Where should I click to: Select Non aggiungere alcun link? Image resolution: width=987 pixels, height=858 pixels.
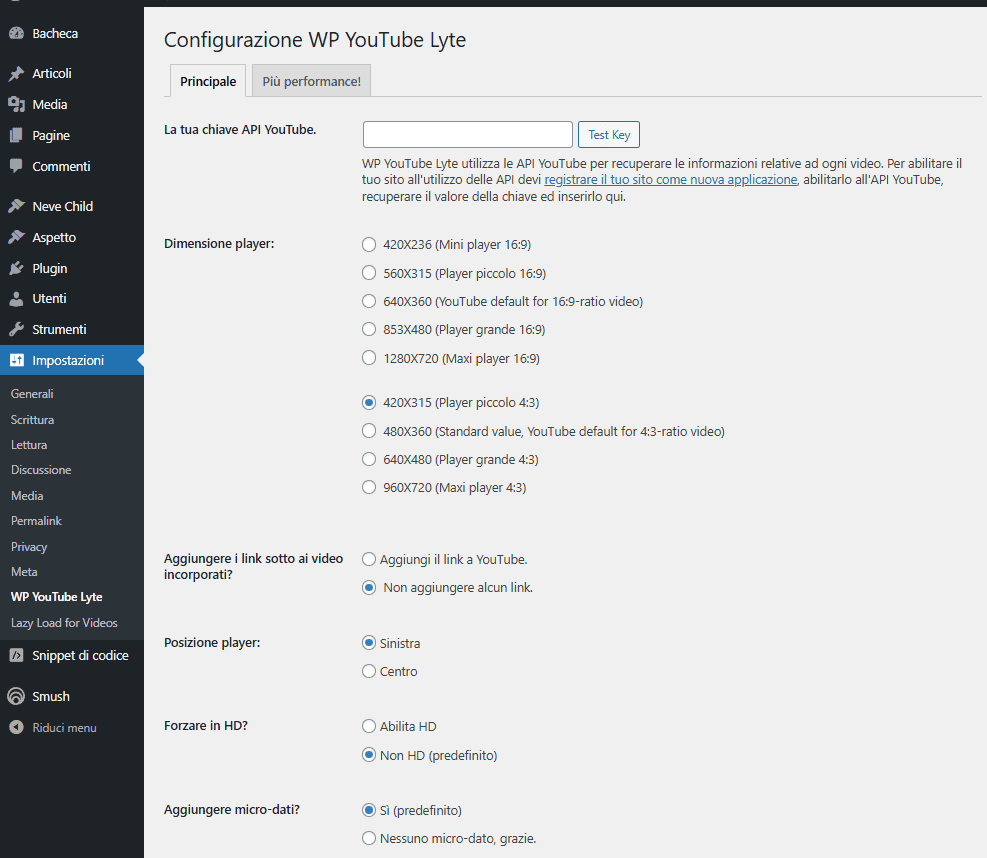pos(369,587)
